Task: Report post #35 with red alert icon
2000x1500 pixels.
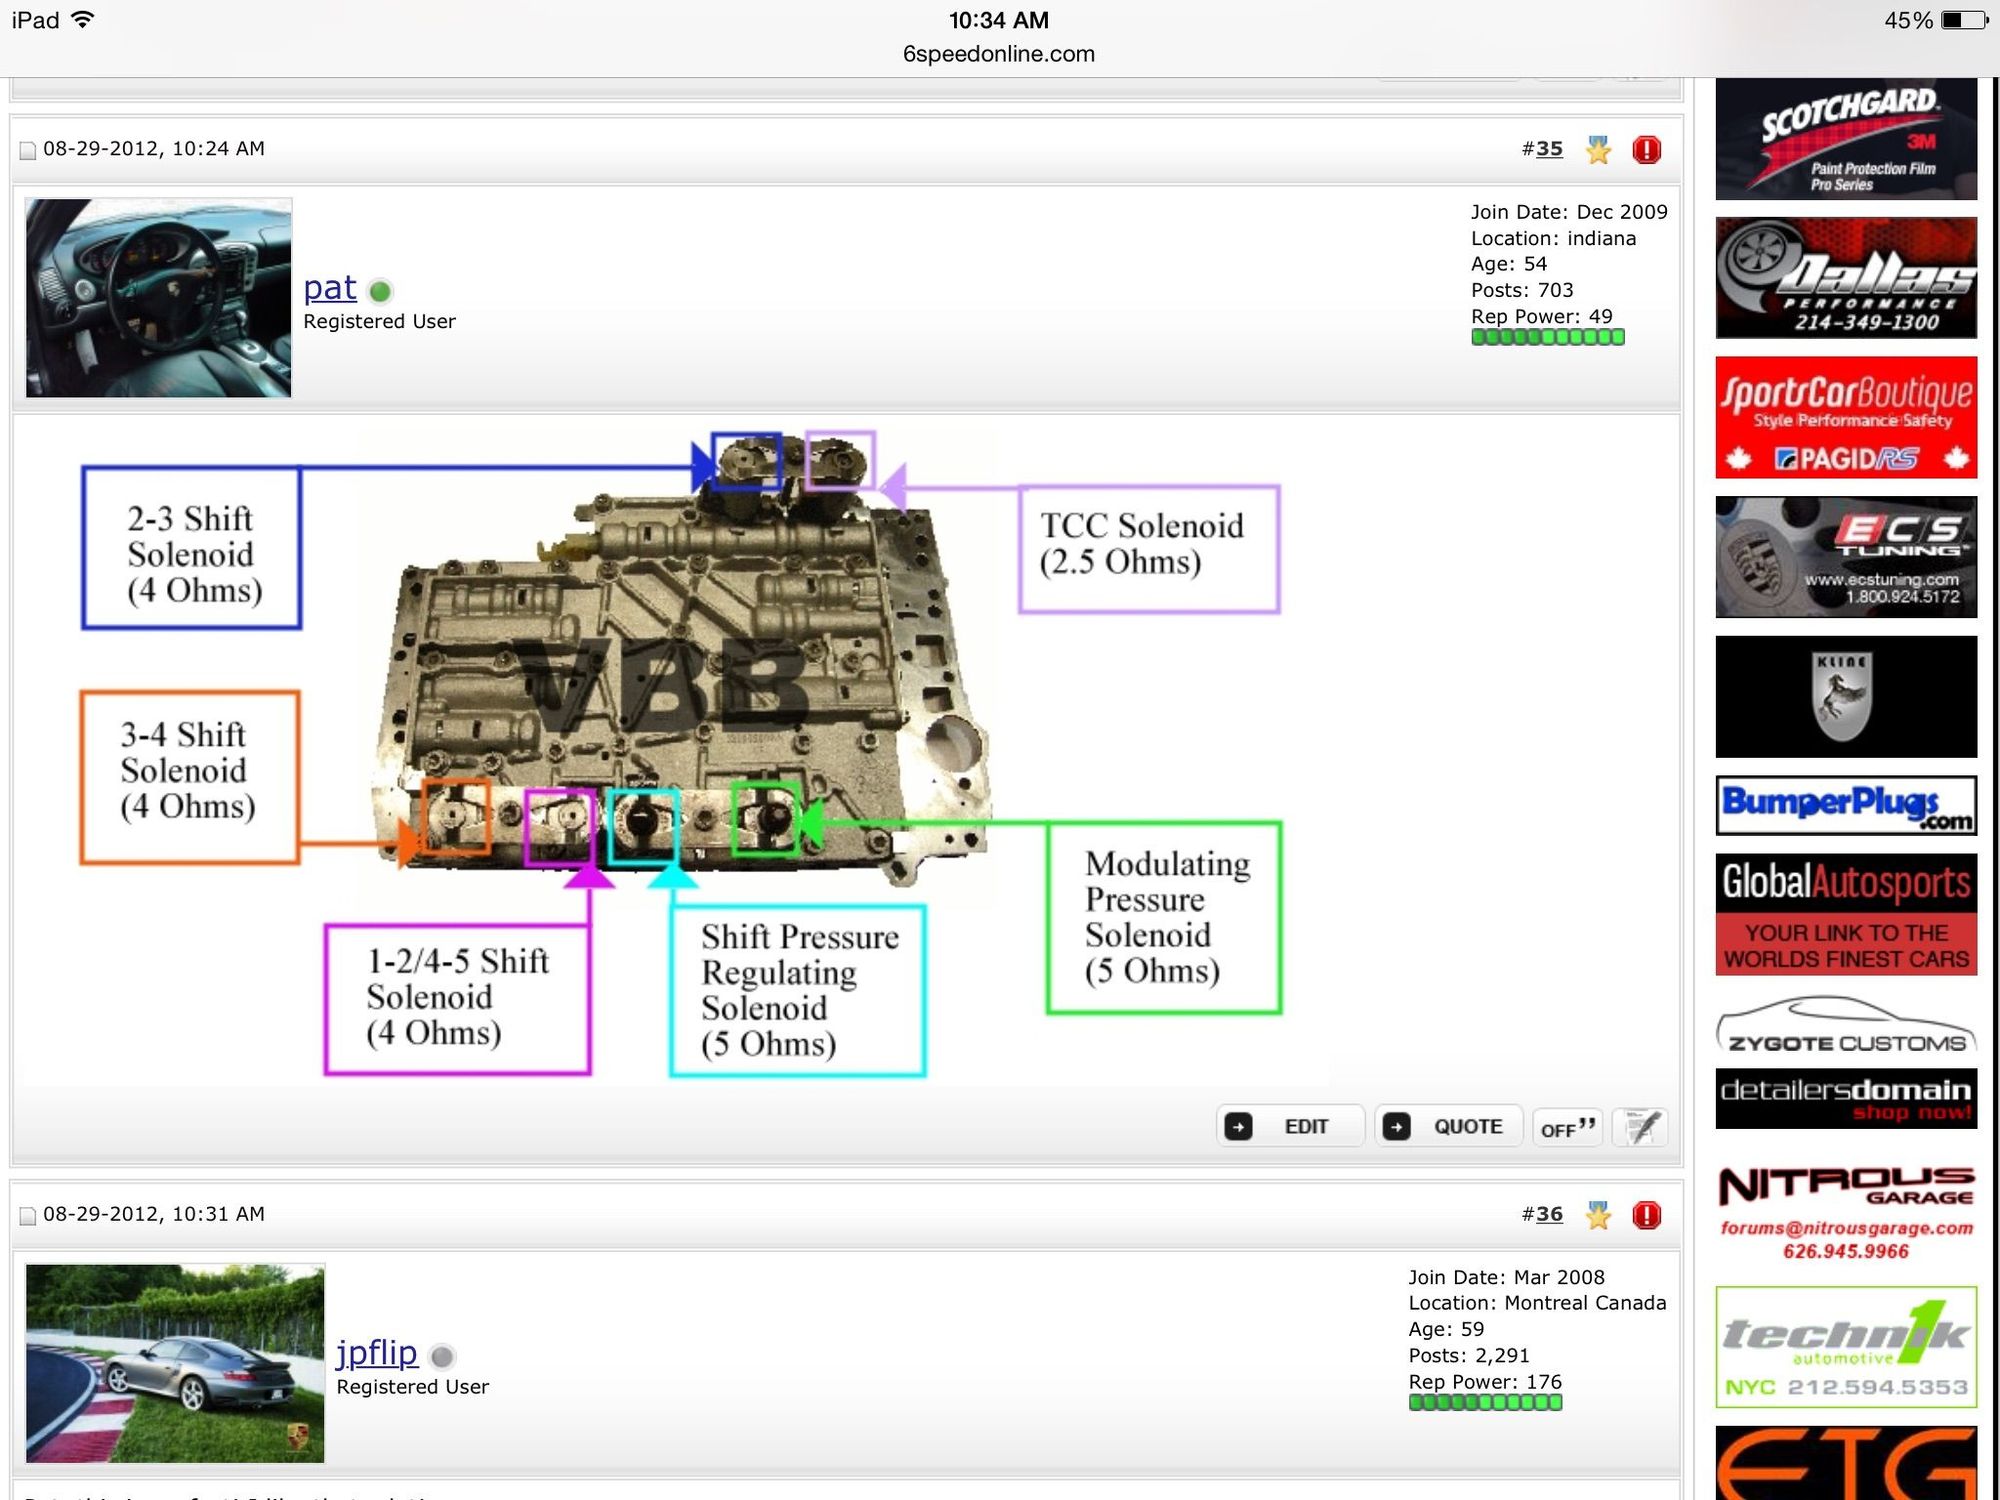Action: 1646,150
